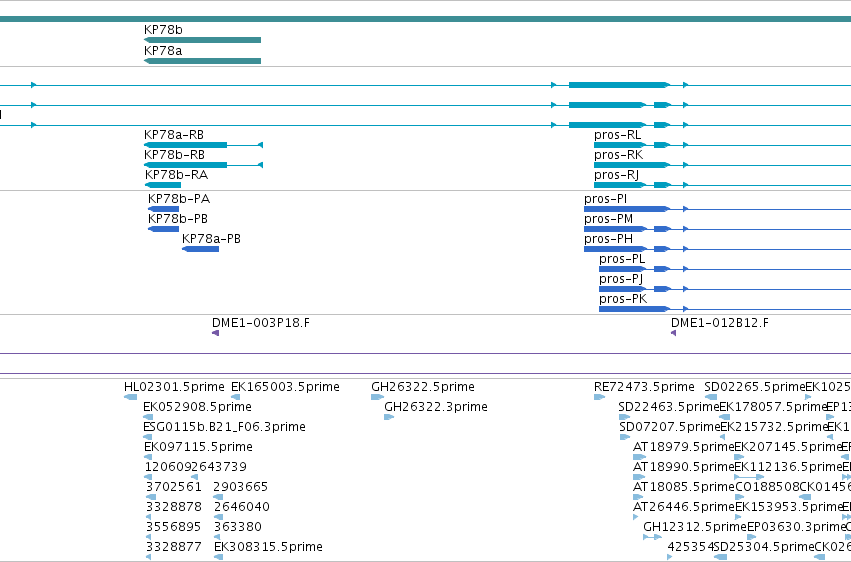Viewport: 851px width, 562px height.
Task: Click the EK052908.5prime EST label
Action: pos(197,407)
